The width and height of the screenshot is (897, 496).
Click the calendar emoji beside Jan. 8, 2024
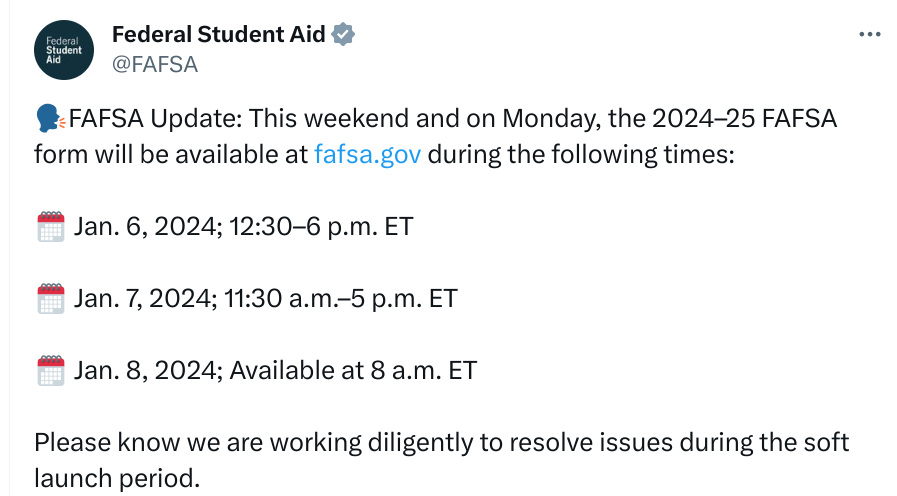tap(51, 371)
